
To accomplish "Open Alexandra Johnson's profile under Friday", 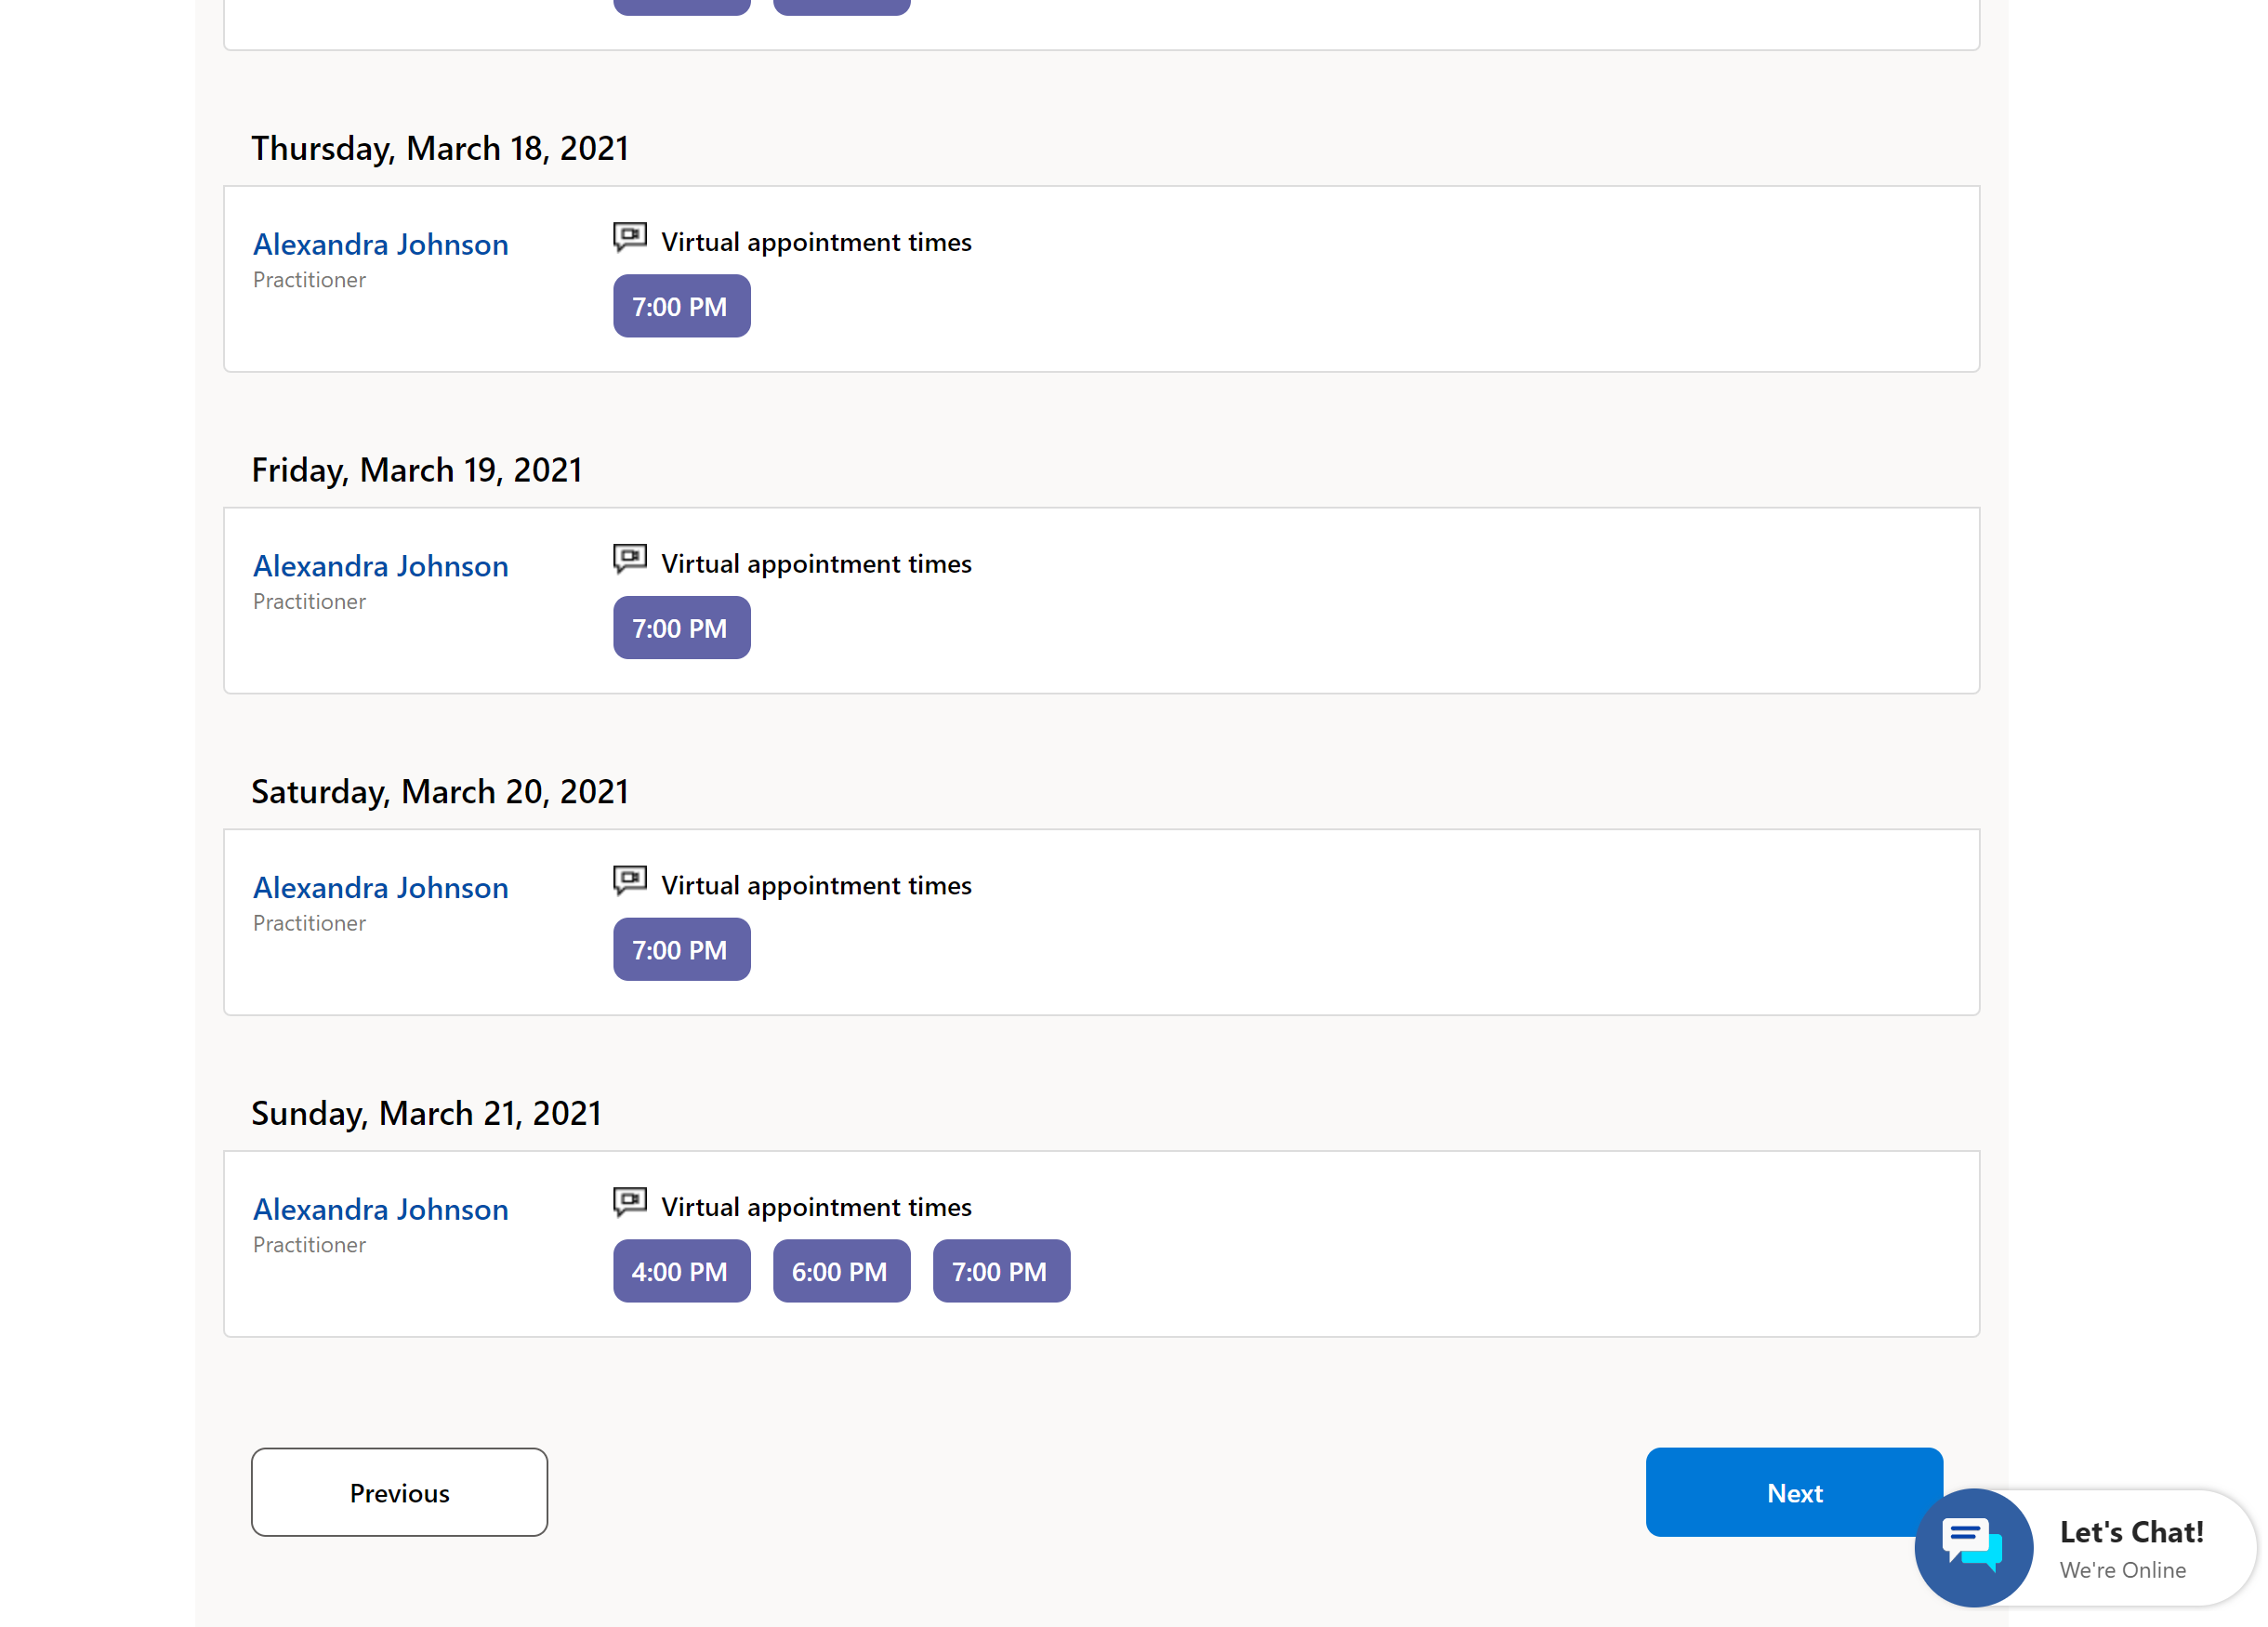I will pyautogui.click(x=380, y=566).
